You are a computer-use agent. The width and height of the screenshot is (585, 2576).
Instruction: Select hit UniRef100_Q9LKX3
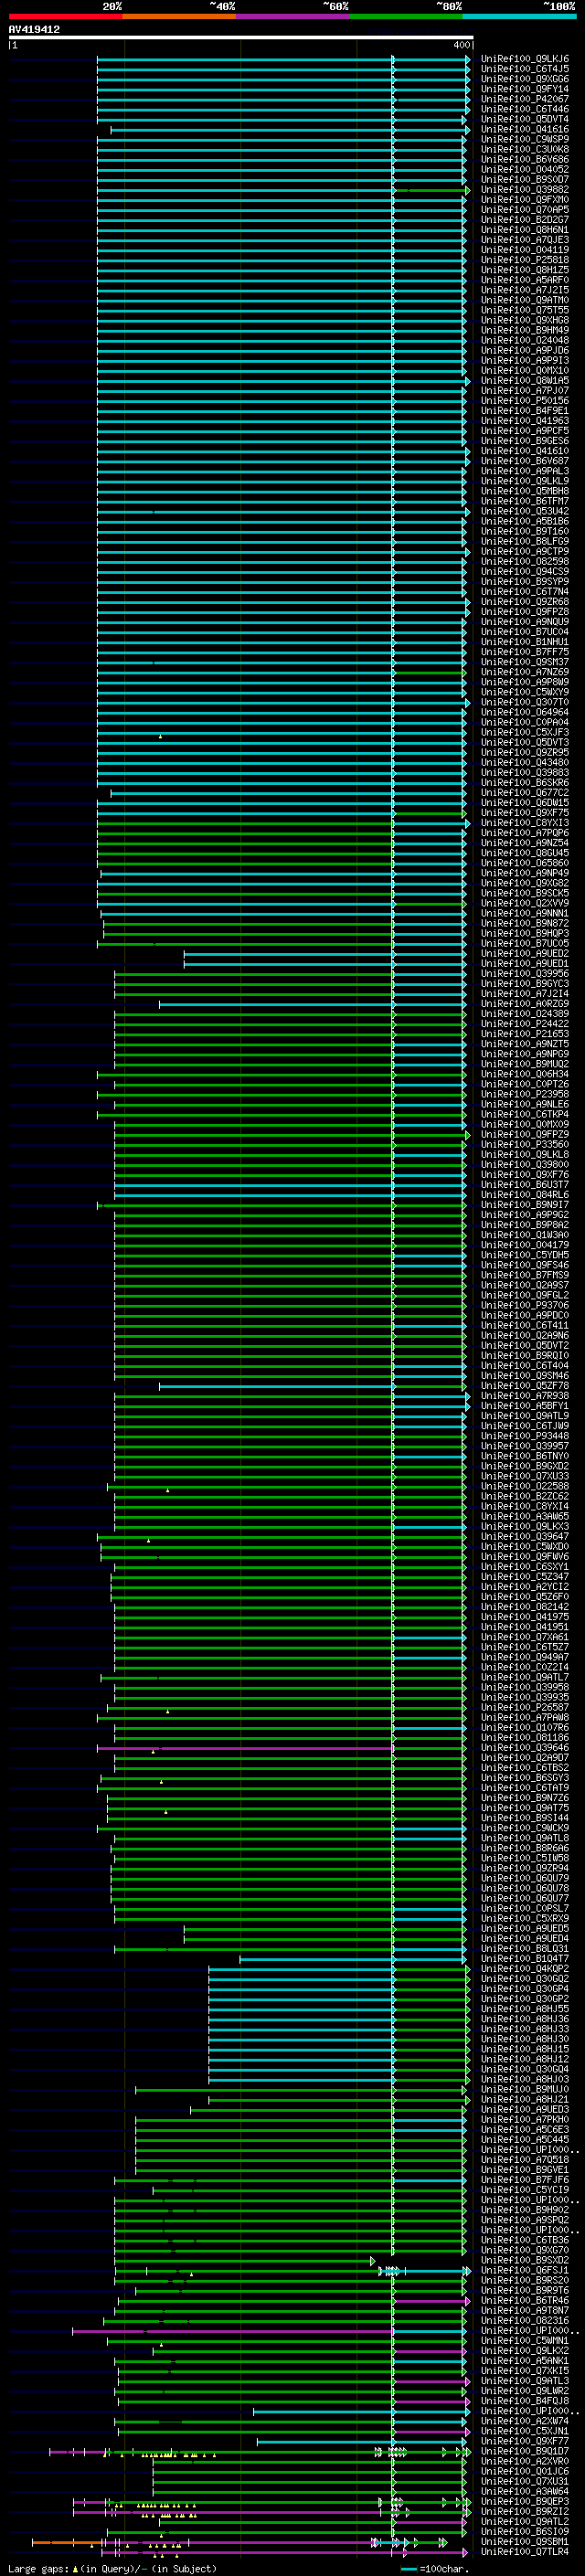[x=525, y=1527]
